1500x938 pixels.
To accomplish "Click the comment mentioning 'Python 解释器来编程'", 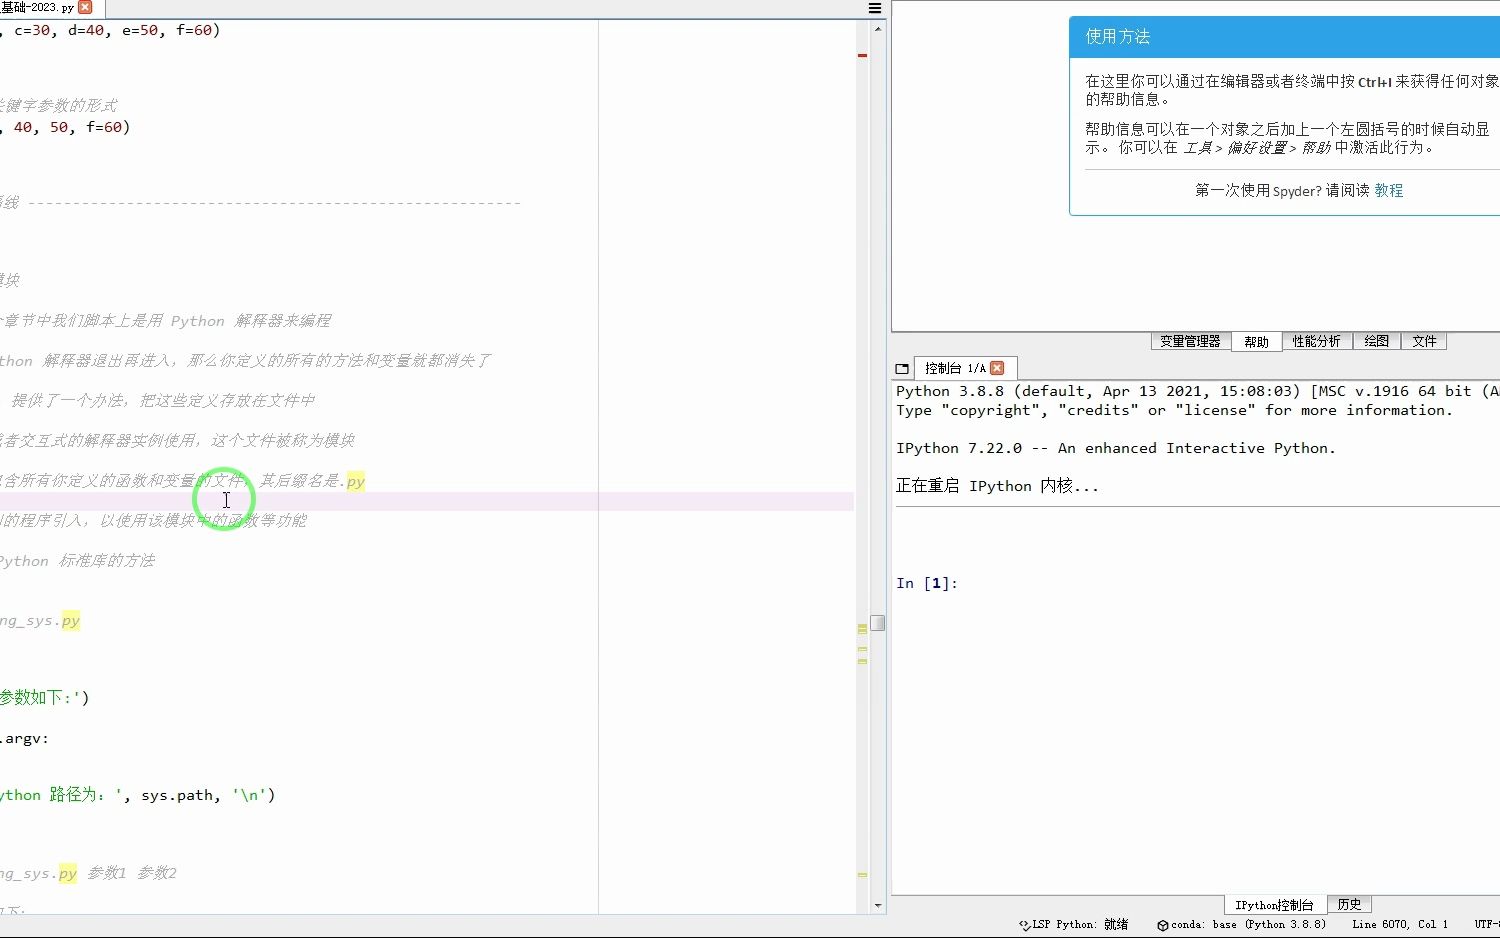I will click(x=165, y=321).
